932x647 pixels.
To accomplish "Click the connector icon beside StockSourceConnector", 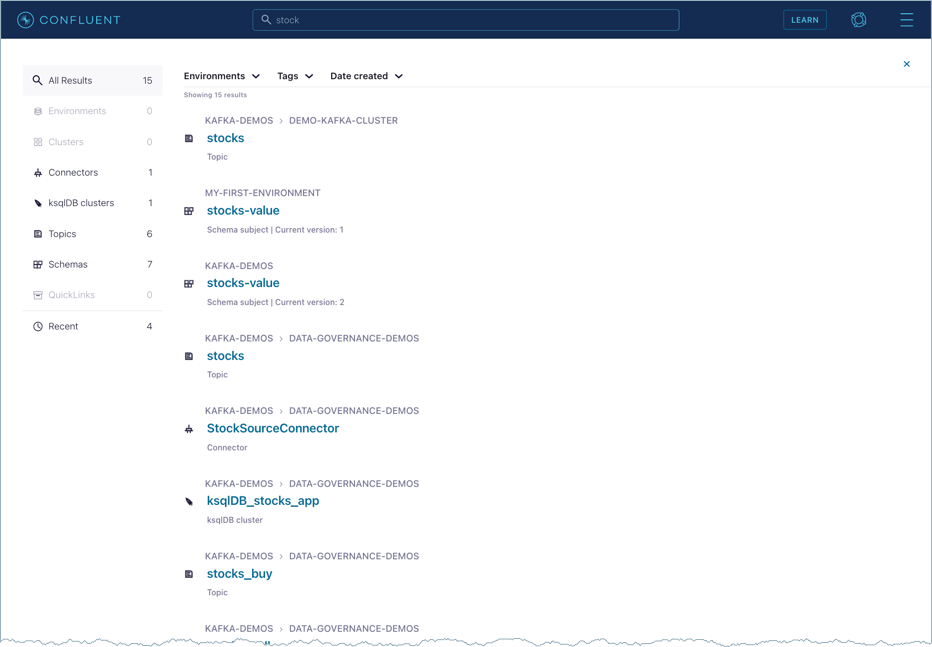I will [x=189, y=429].
